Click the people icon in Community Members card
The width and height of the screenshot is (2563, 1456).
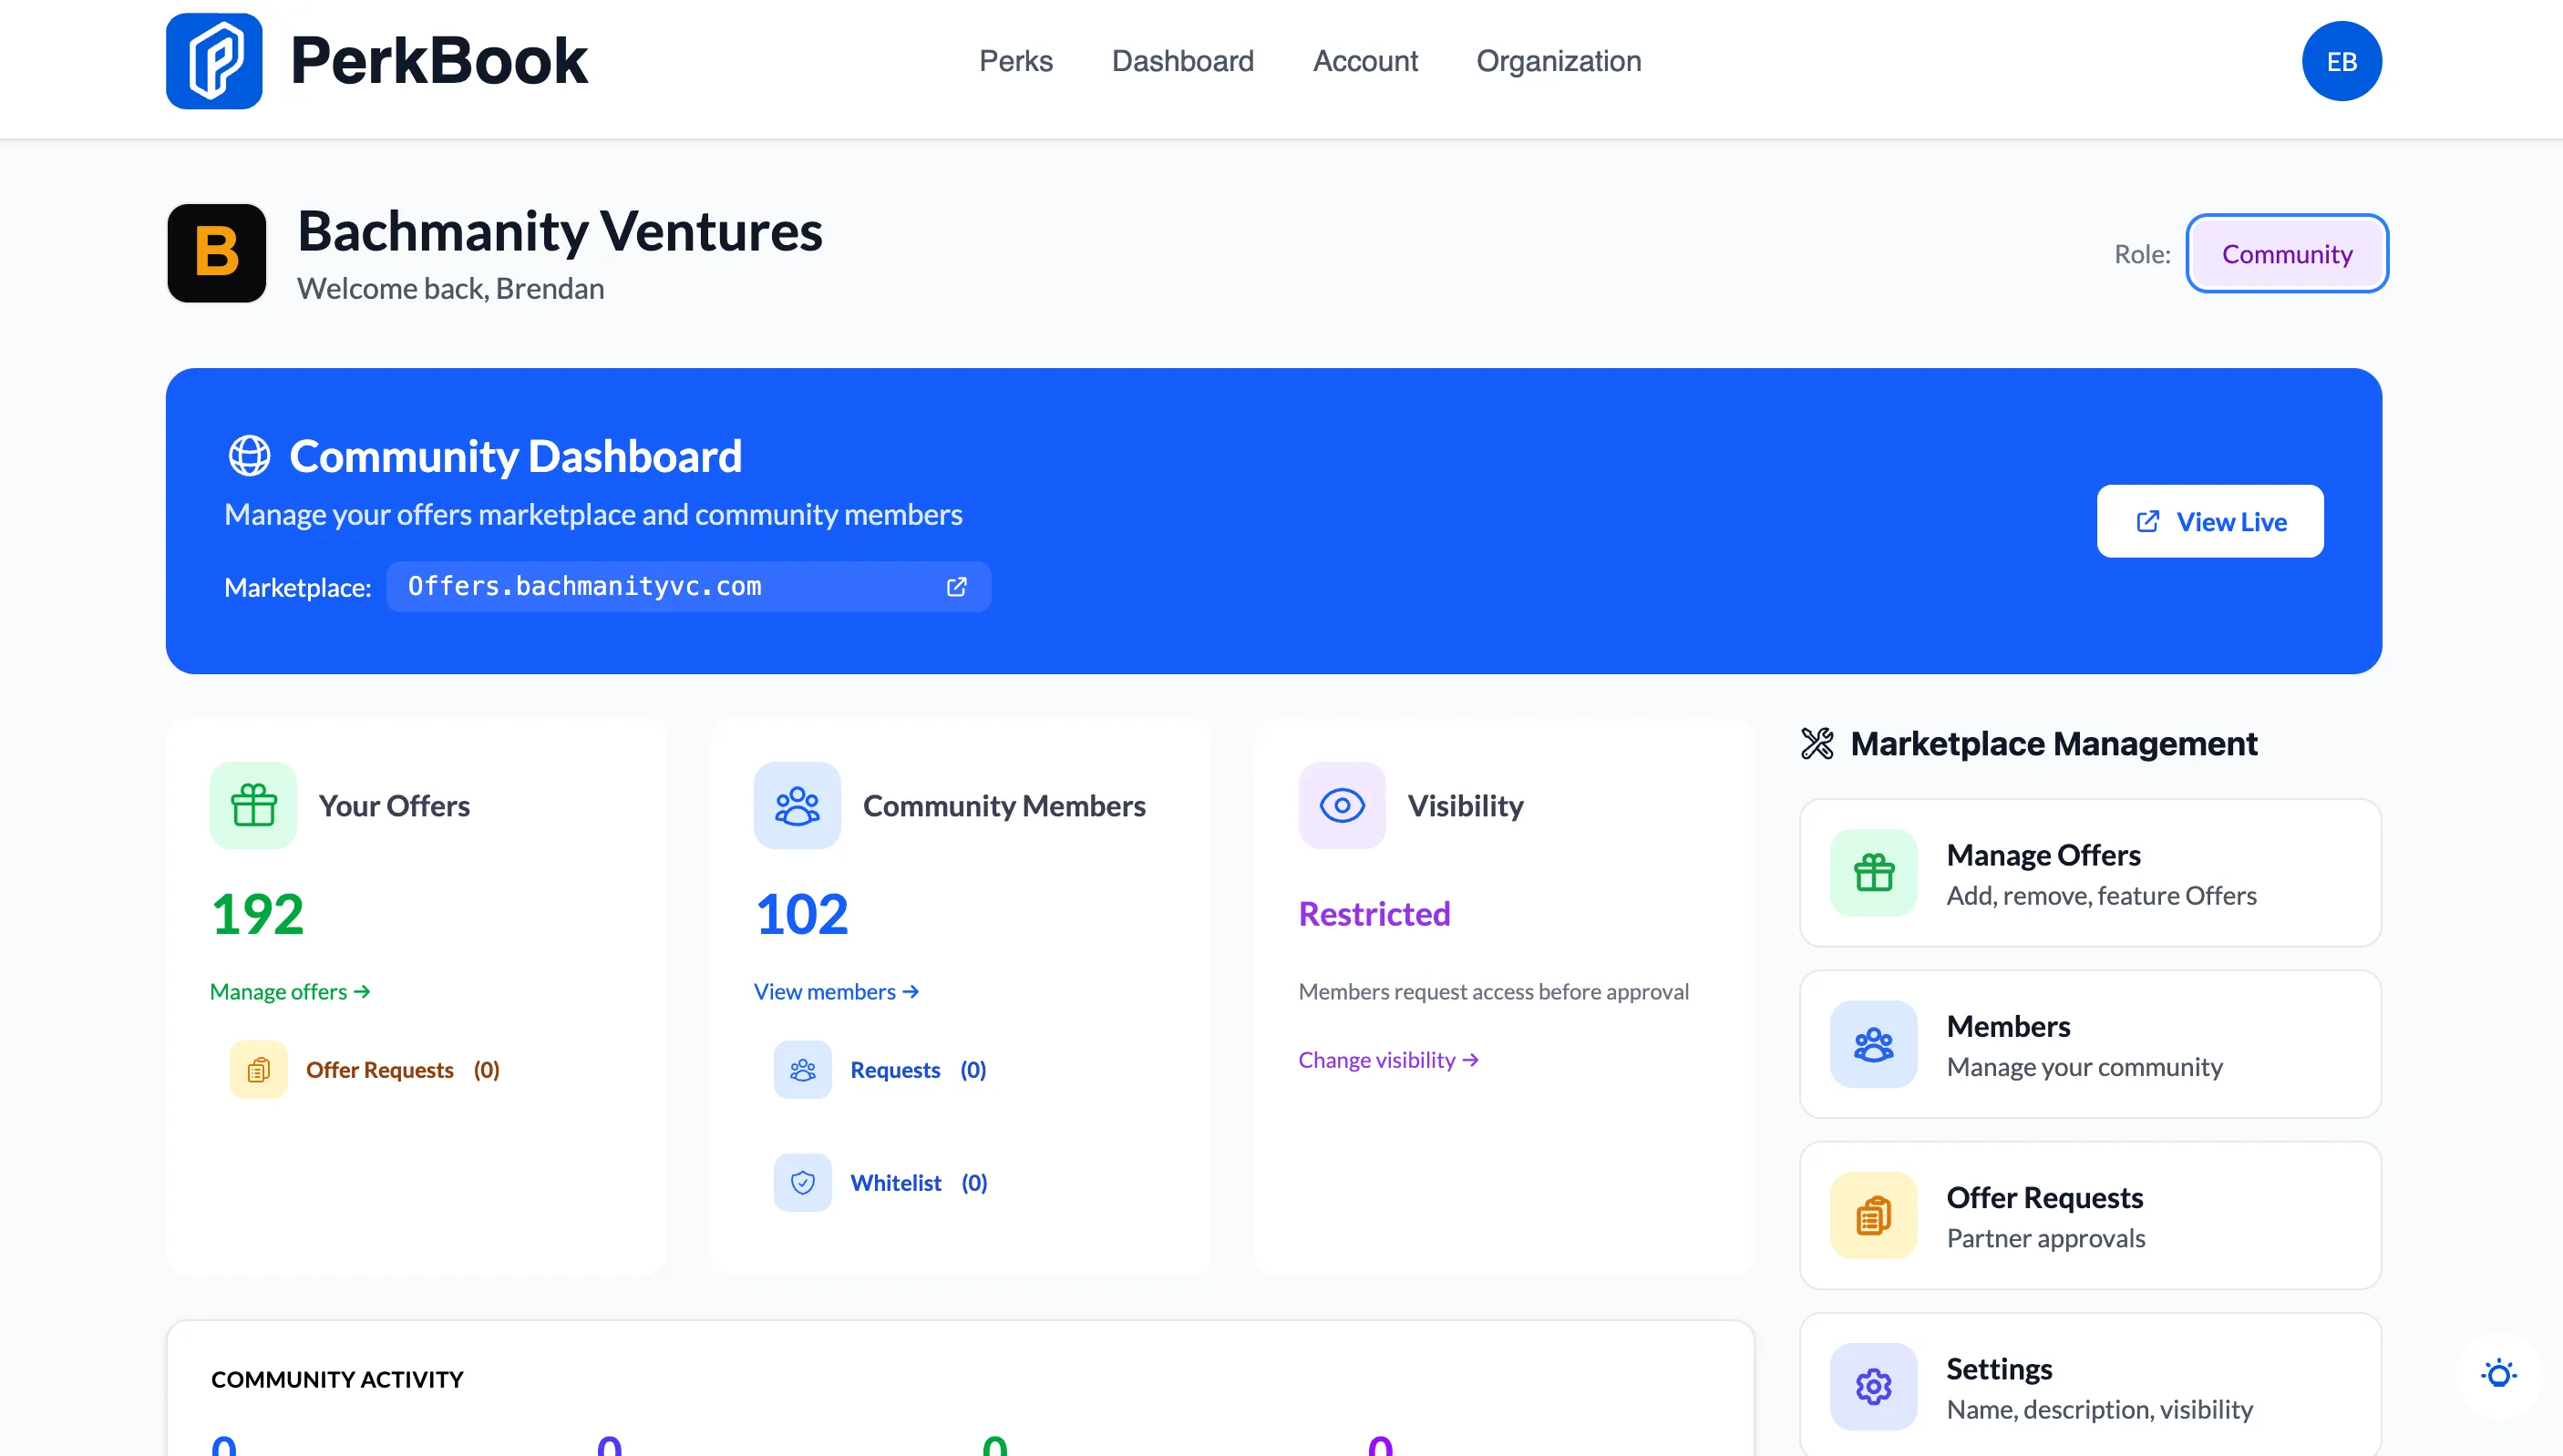click(x=797, y=805)
